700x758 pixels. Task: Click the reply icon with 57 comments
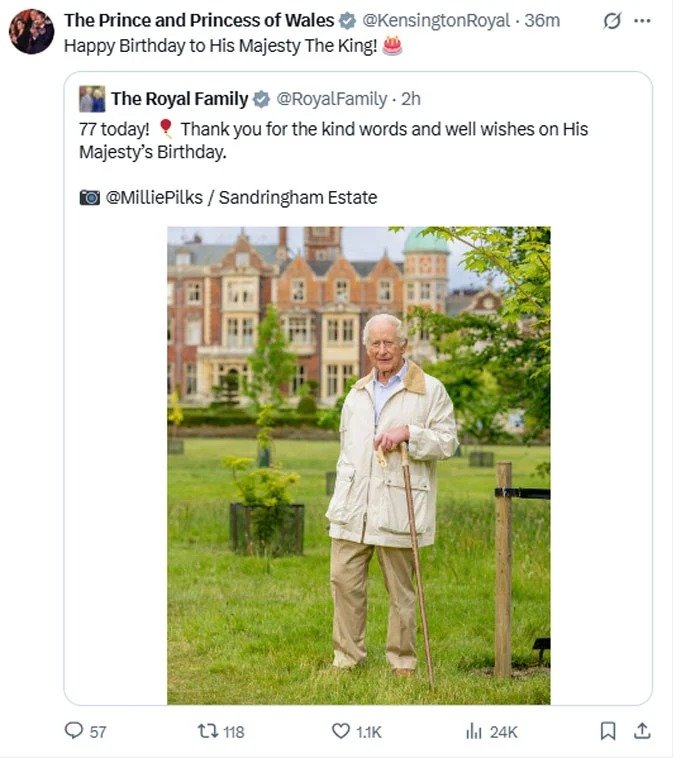coord(74,731)
